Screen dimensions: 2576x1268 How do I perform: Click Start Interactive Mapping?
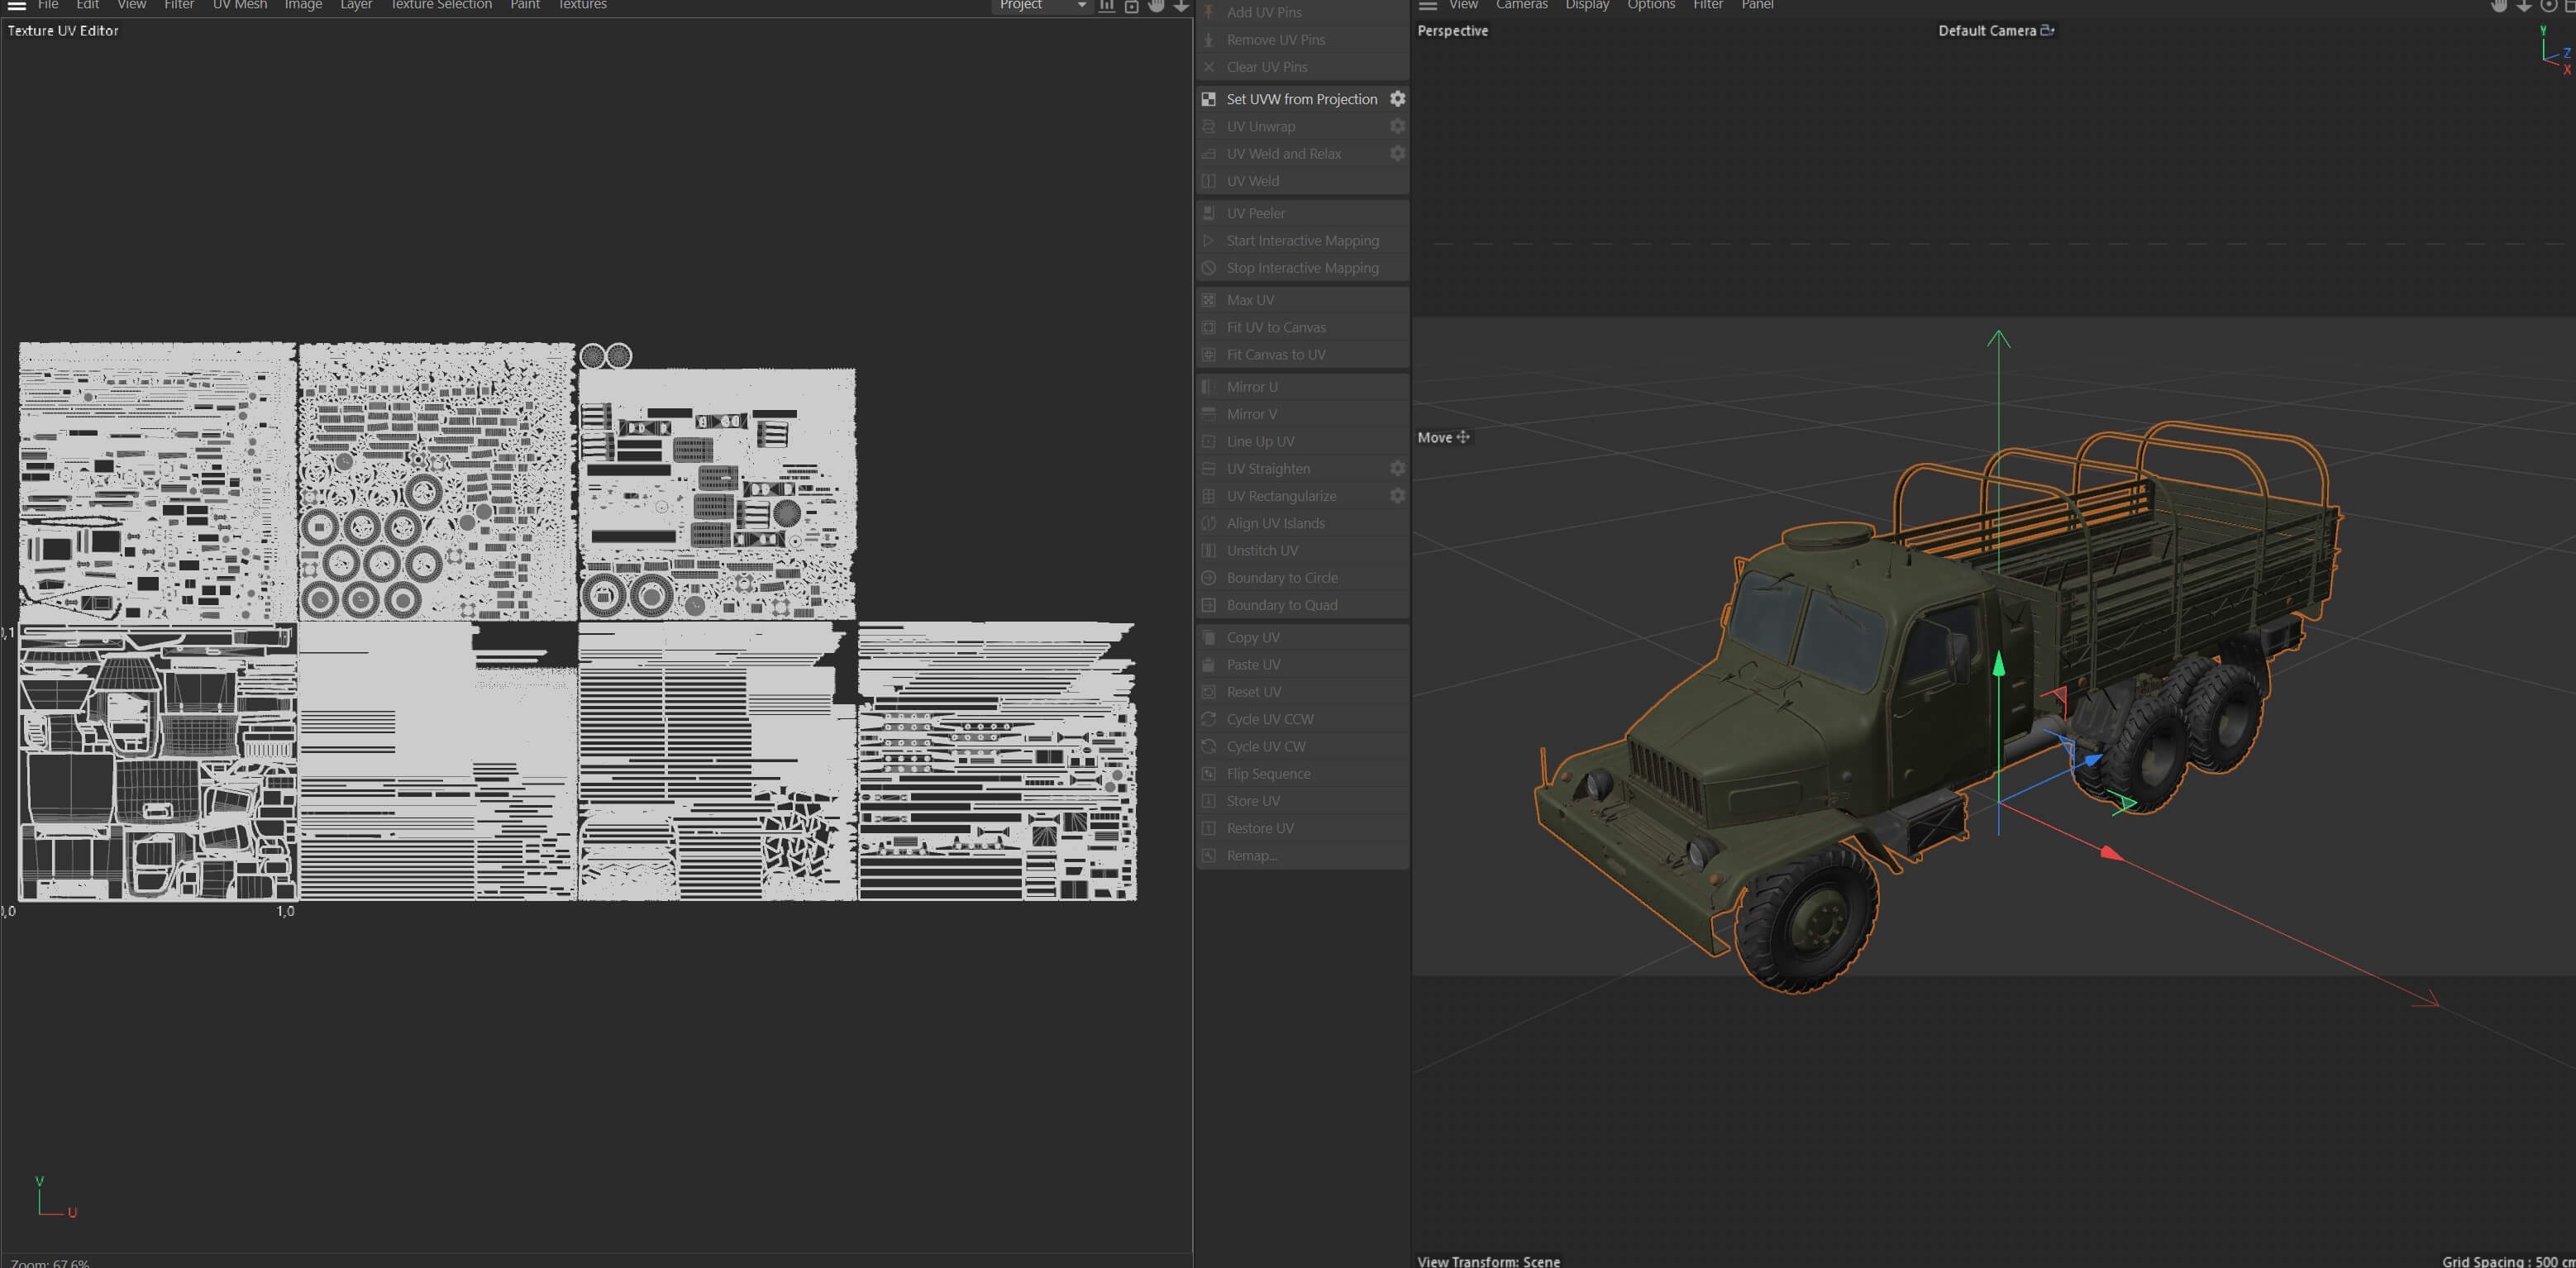click(x=1301, y=240)
